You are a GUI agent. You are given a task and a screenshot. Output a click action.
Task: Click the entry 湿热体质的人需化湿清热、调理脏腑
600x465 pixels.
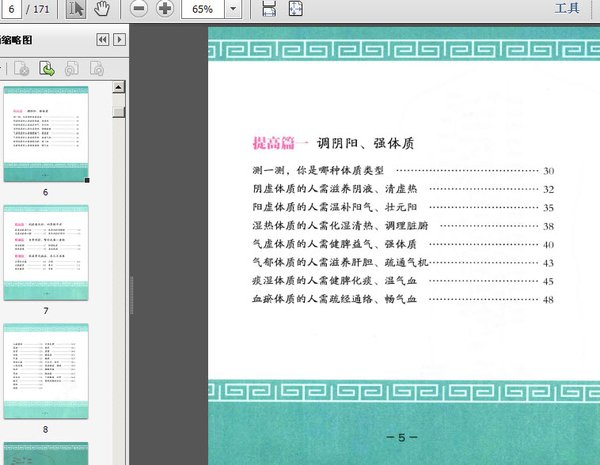[340, 225]
